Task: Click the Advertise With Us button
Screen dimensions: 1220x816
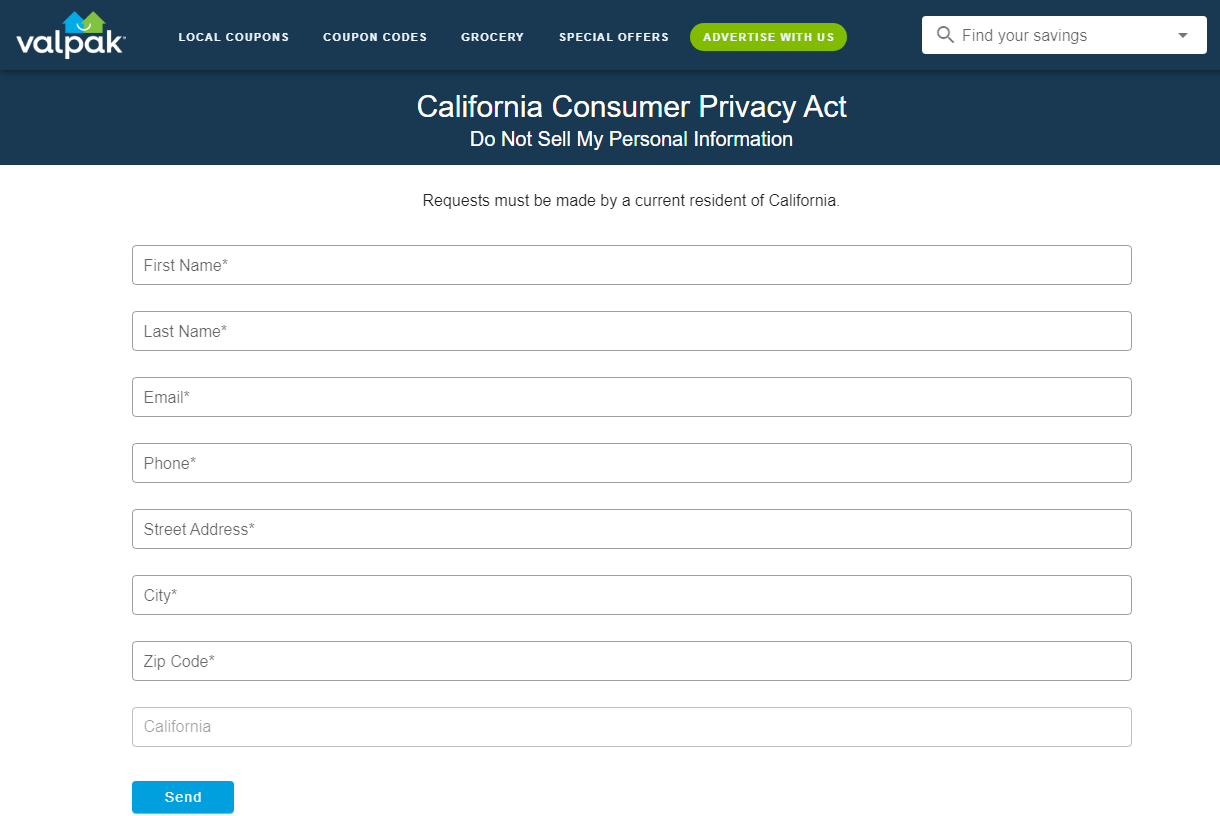Action: 768,37
